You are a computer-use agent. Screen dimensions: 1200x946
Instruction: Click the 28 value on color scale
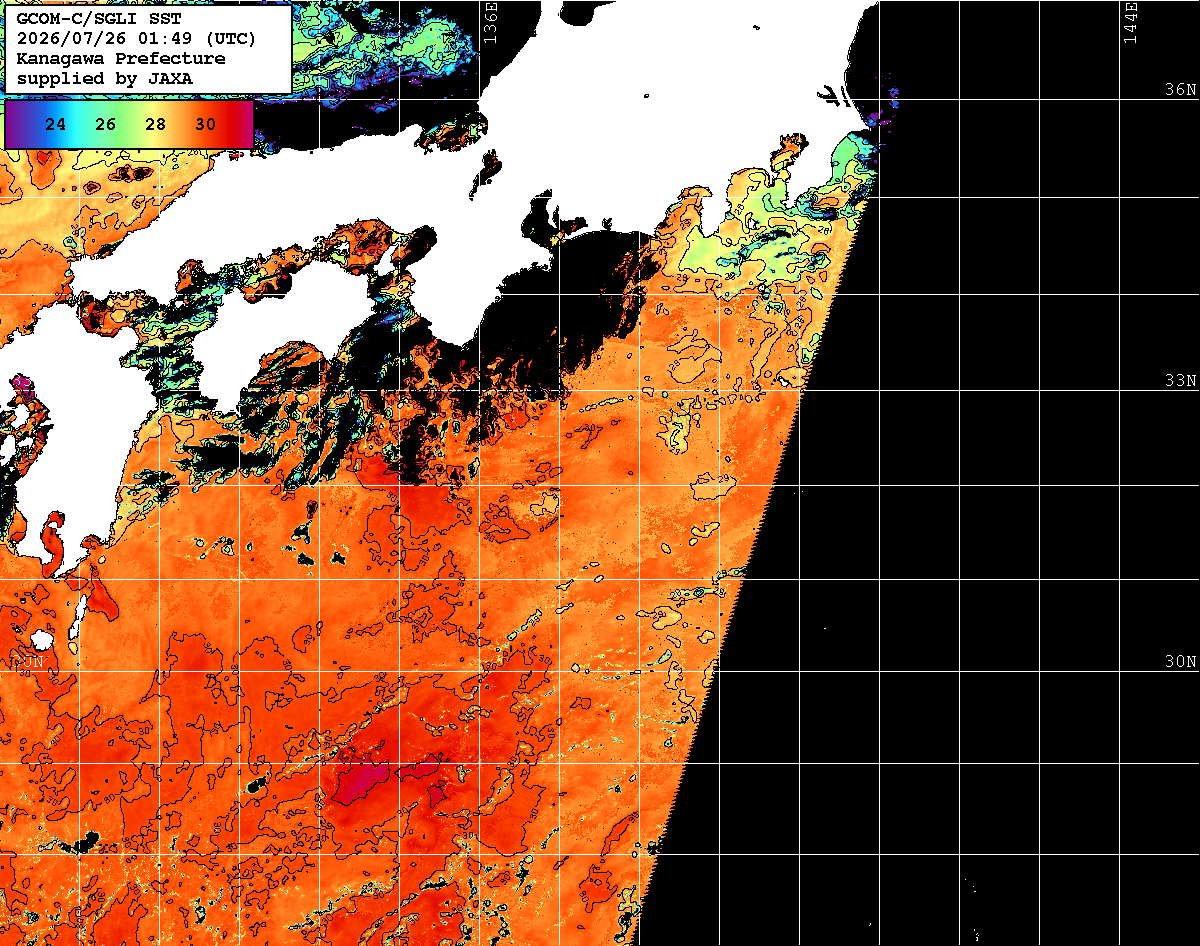click(x=156, y=125)
